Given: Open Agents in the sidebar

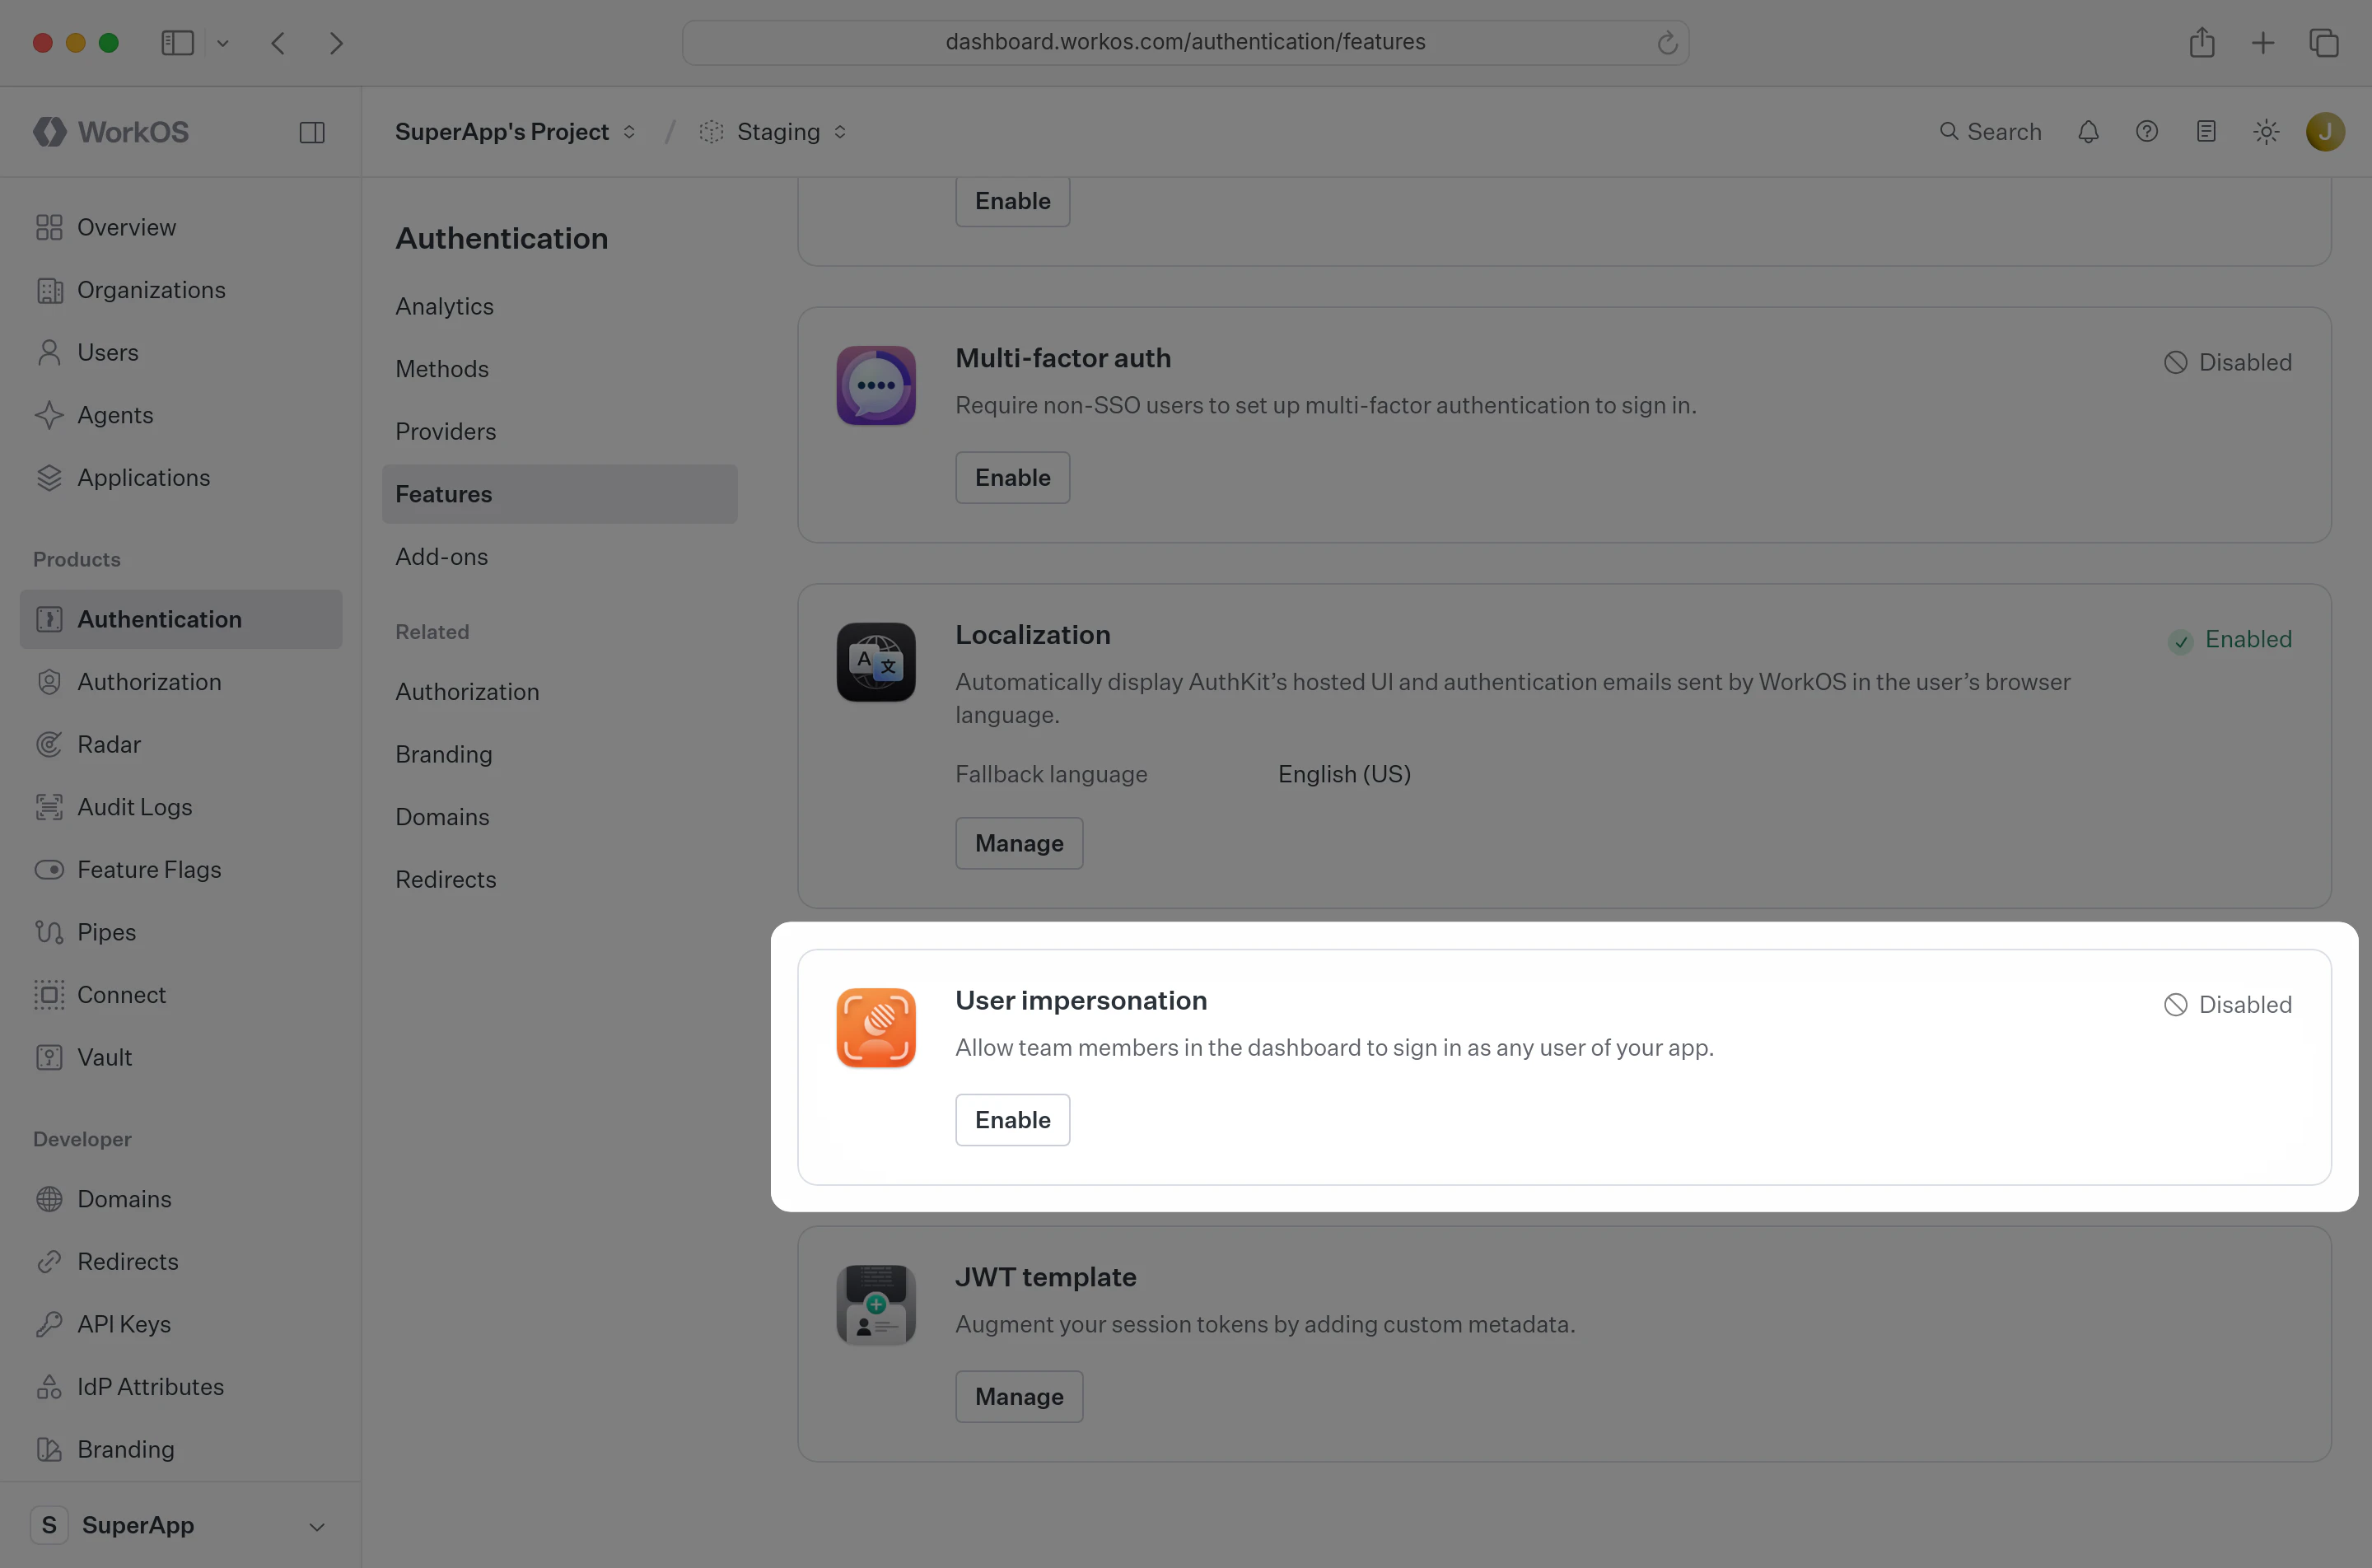Looking at the screenshot, I should pos(181,415).
